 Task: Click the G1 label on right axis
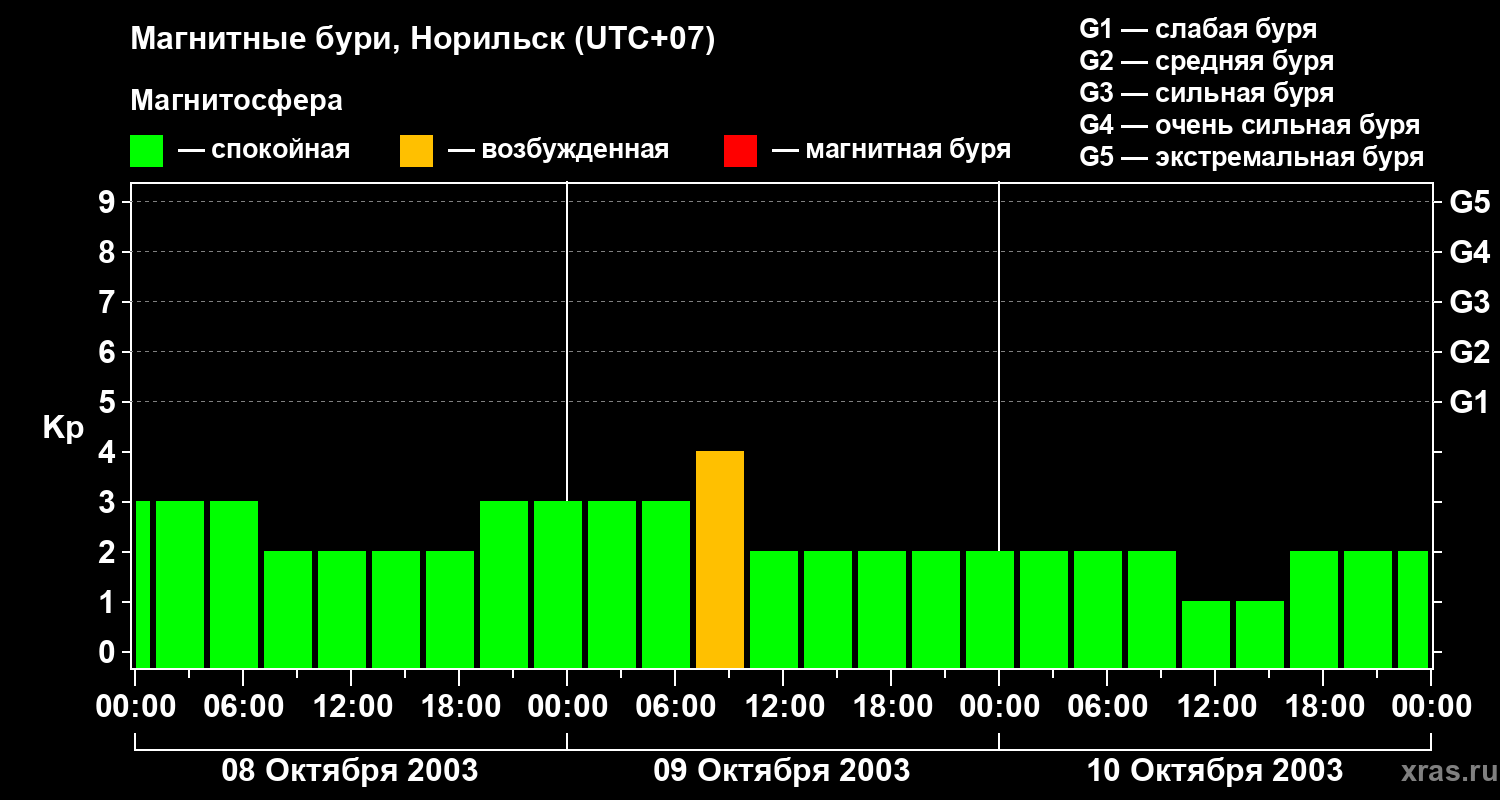(1469, 403)
